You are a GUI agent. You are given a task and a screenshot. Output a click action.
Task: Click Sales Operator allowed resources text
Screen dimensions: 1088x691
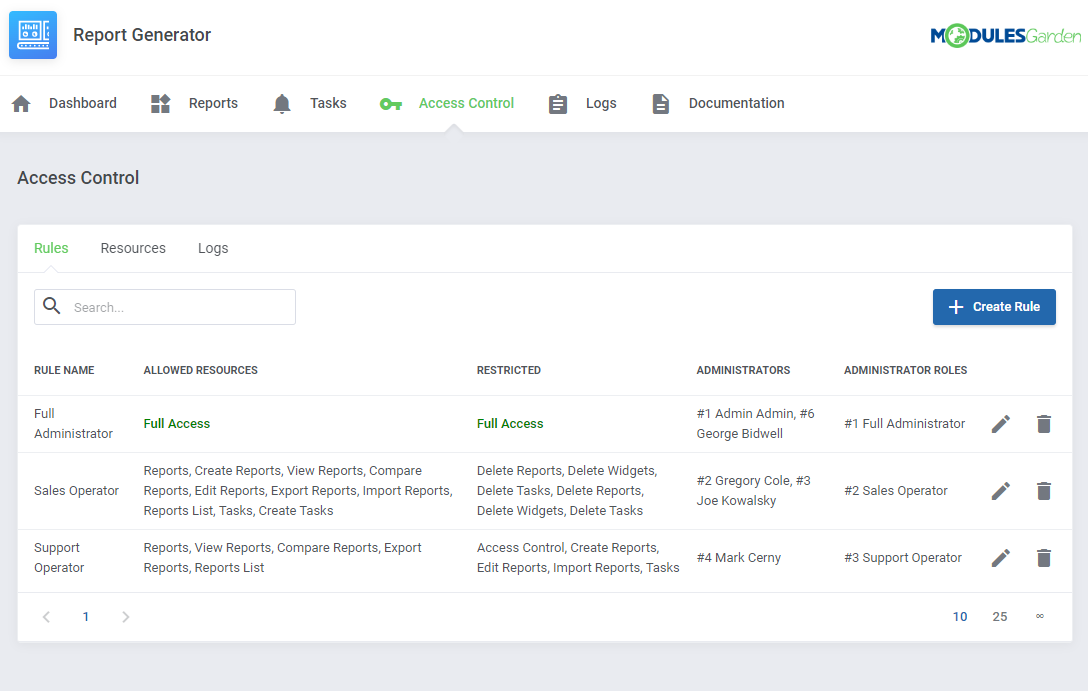[x=298, y=491]
